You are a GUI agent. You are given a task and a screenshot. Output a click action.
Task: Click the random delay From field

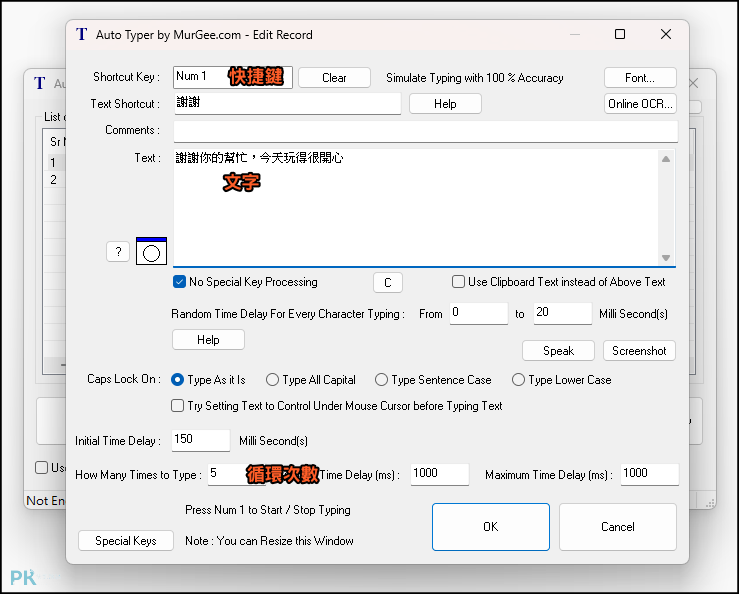479,313
